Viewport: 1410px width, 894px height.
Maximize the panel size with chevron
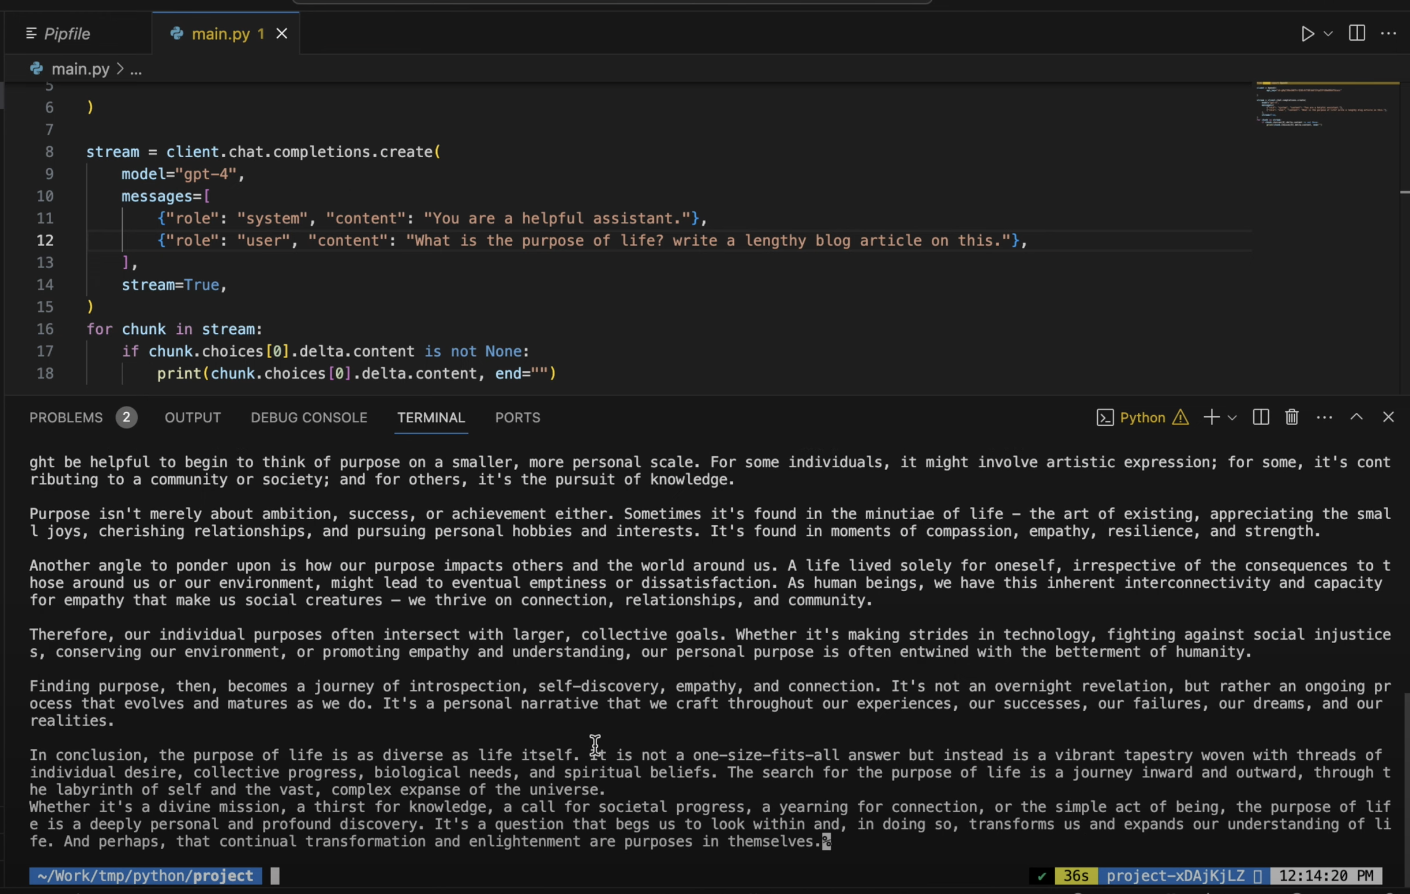(x=1356, y=417)
